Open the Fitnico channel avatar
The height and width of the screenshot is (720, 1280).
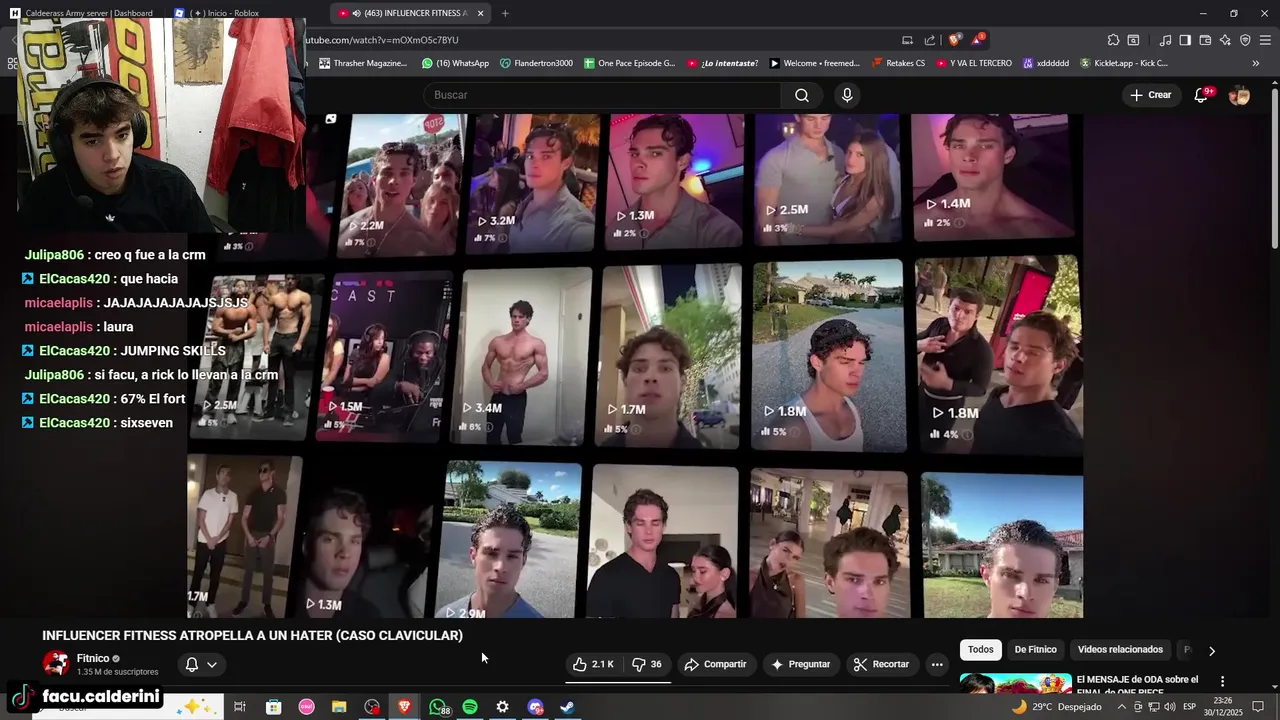point(56,663)
